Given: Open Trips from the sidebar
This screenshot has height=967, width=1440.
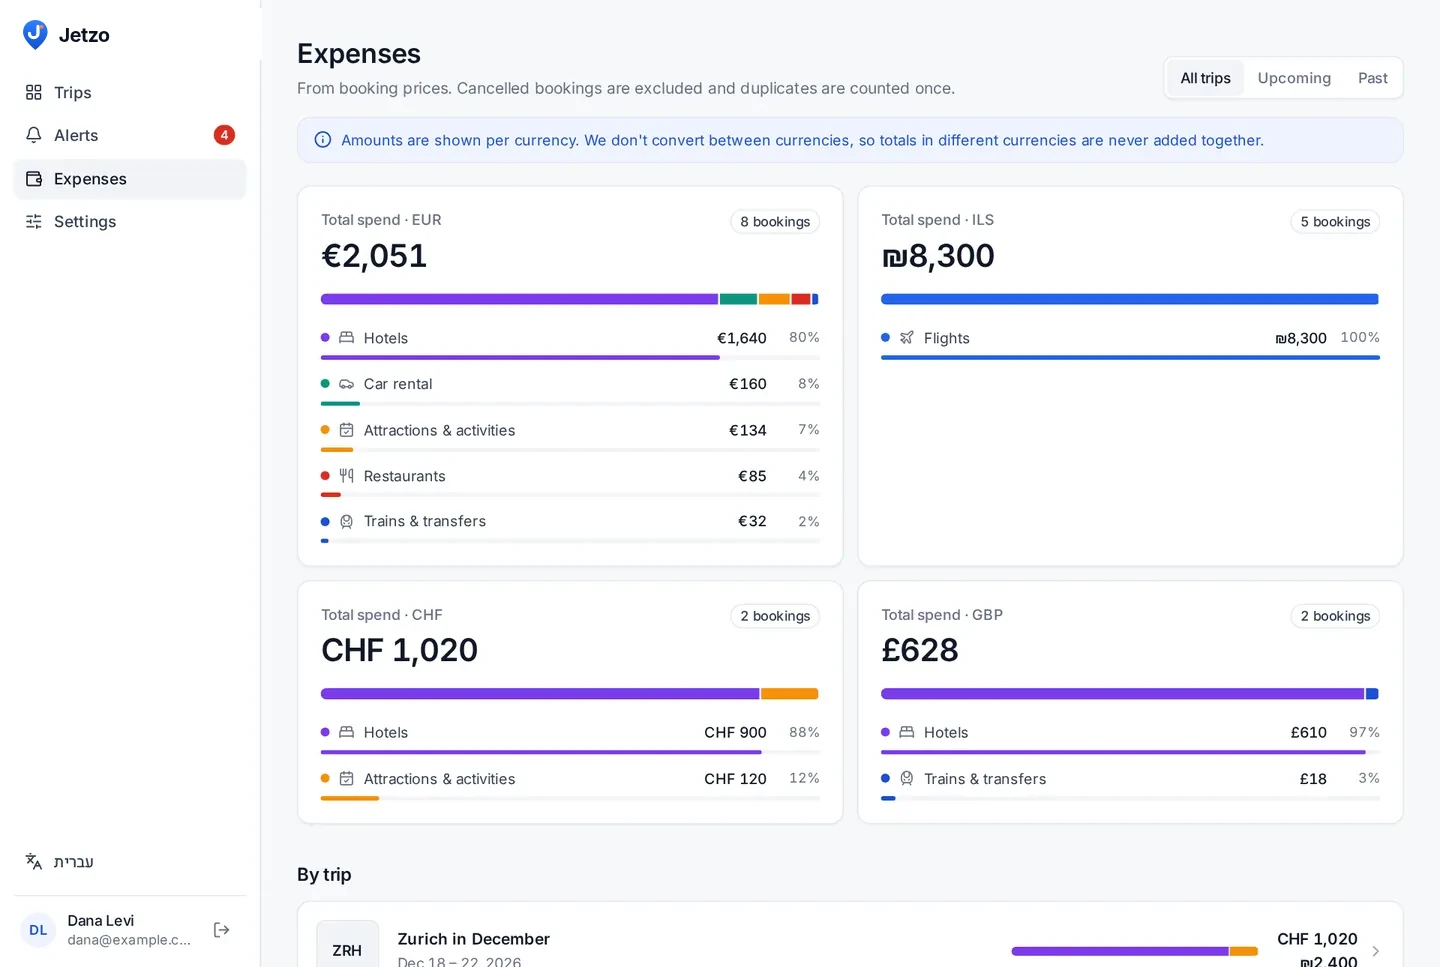Looking at the screenshot, I should [129, 92].
